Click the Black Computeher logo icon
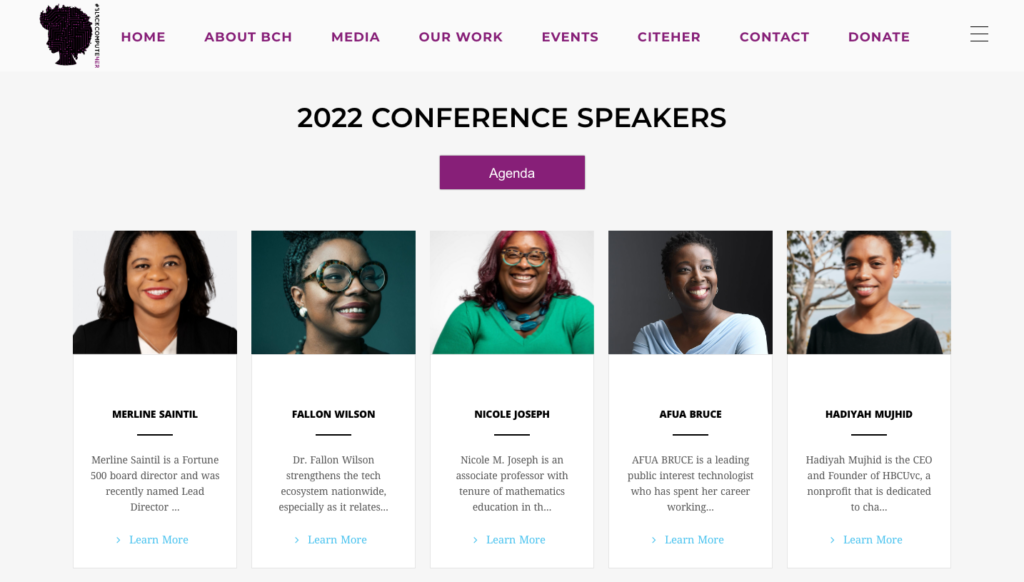Screen dimensions: 1024x582 point(68,36)
